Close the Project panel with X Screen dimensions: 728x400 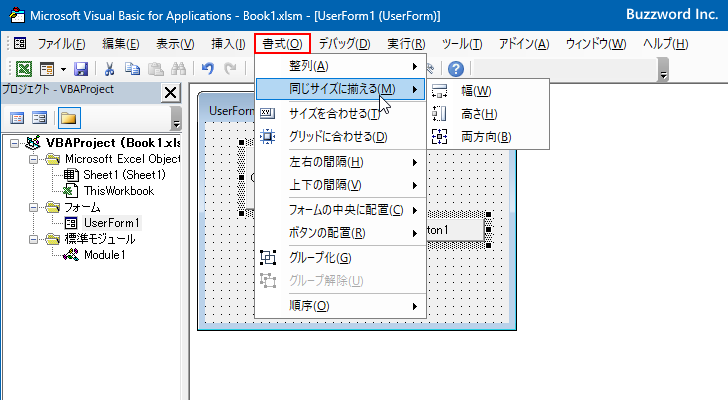tap(169, 93)
